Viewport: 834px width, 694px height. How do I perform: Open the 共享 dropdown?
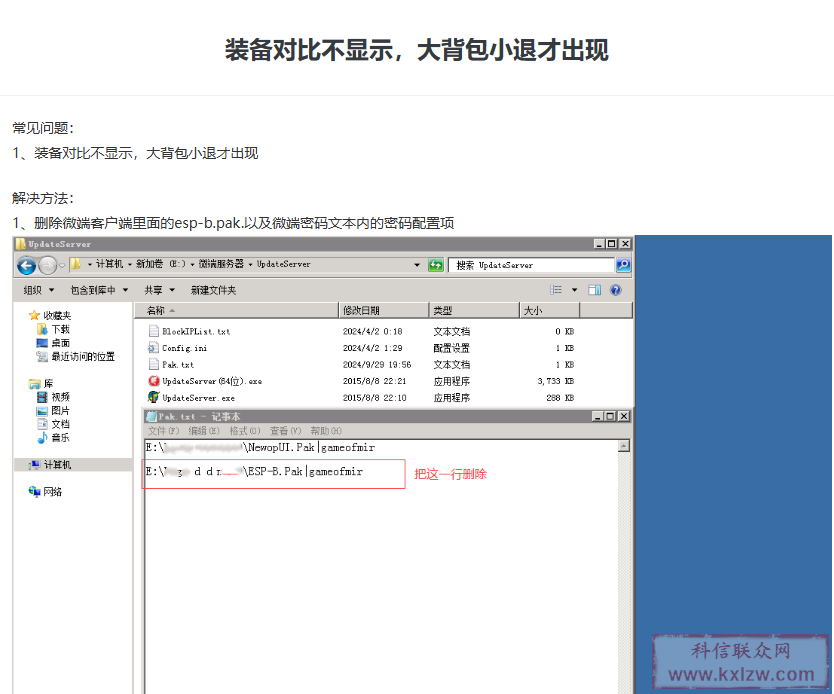(160, 290)
